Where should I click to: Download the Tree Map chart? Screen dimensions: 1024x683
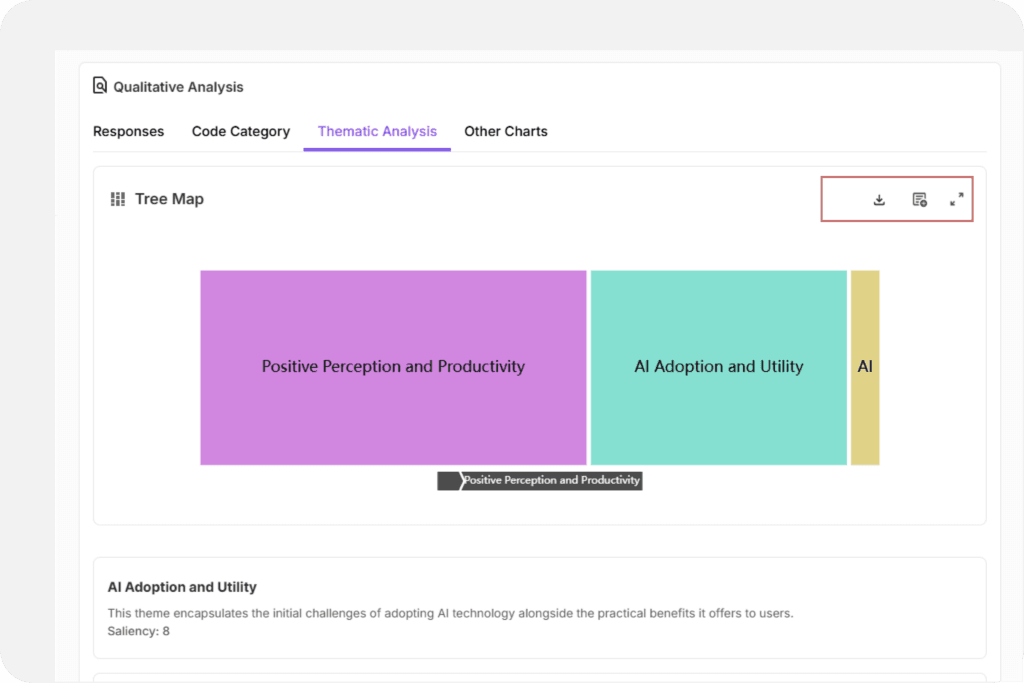pos(879,200)
